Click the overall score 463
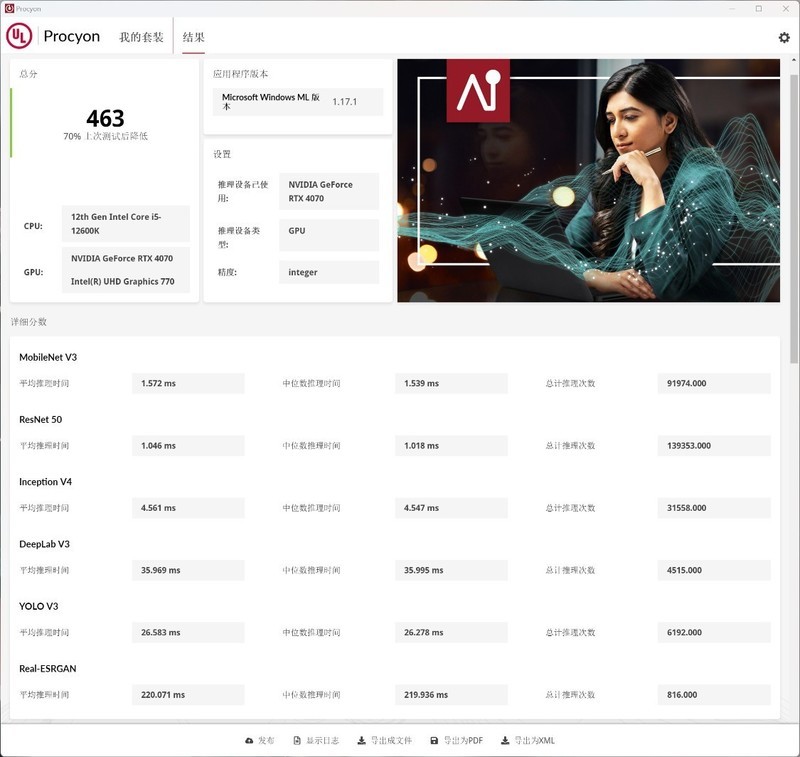Screen dimensions: 800x757 pyautogui.click(x=105, y=118)
